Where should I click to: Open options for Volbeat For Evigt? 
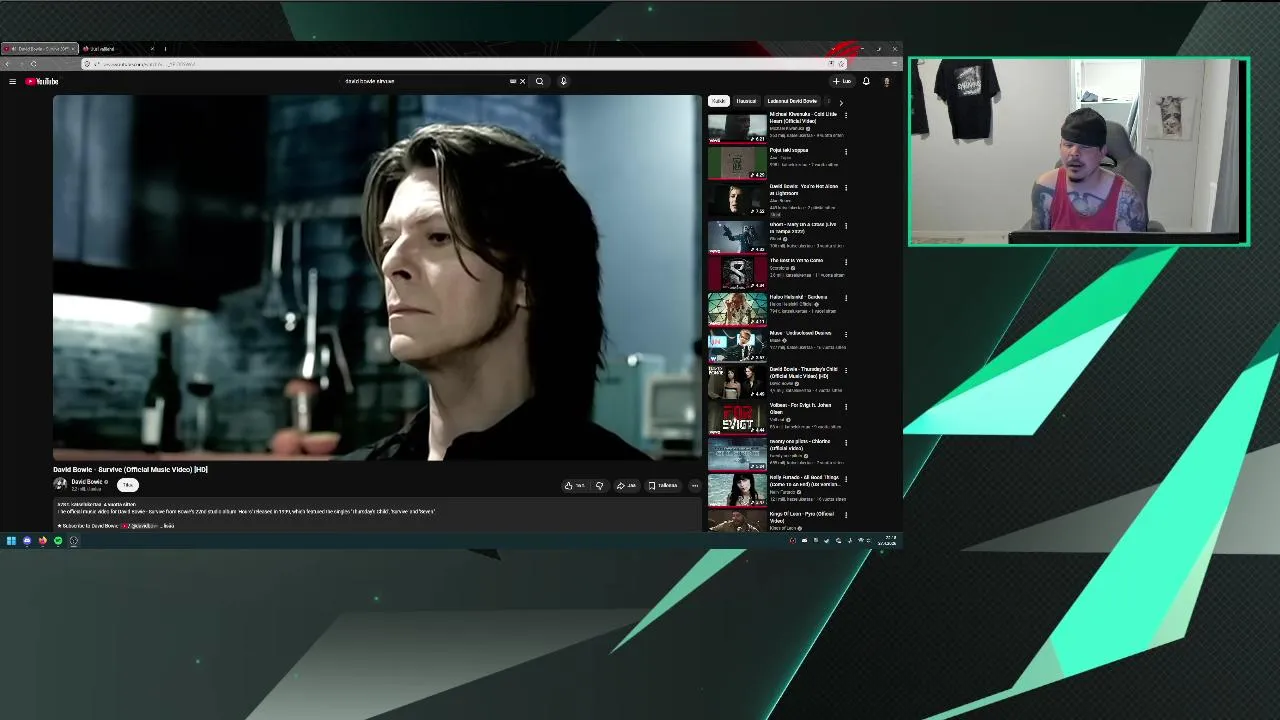846,406
